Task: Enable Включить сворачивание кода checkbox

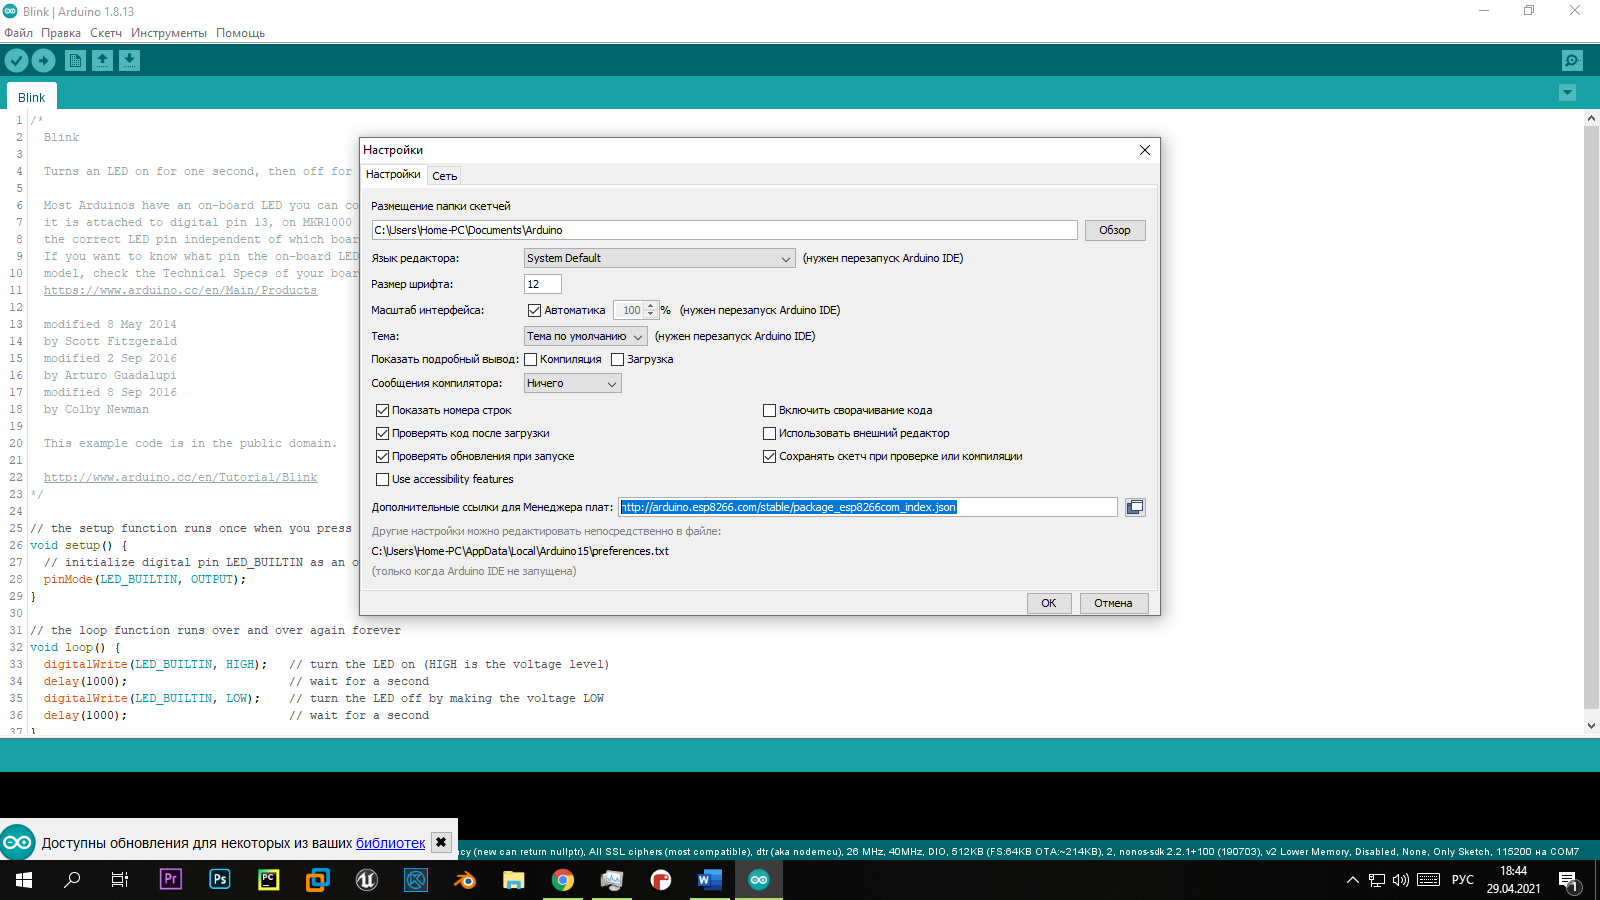Action: point(769,410)
